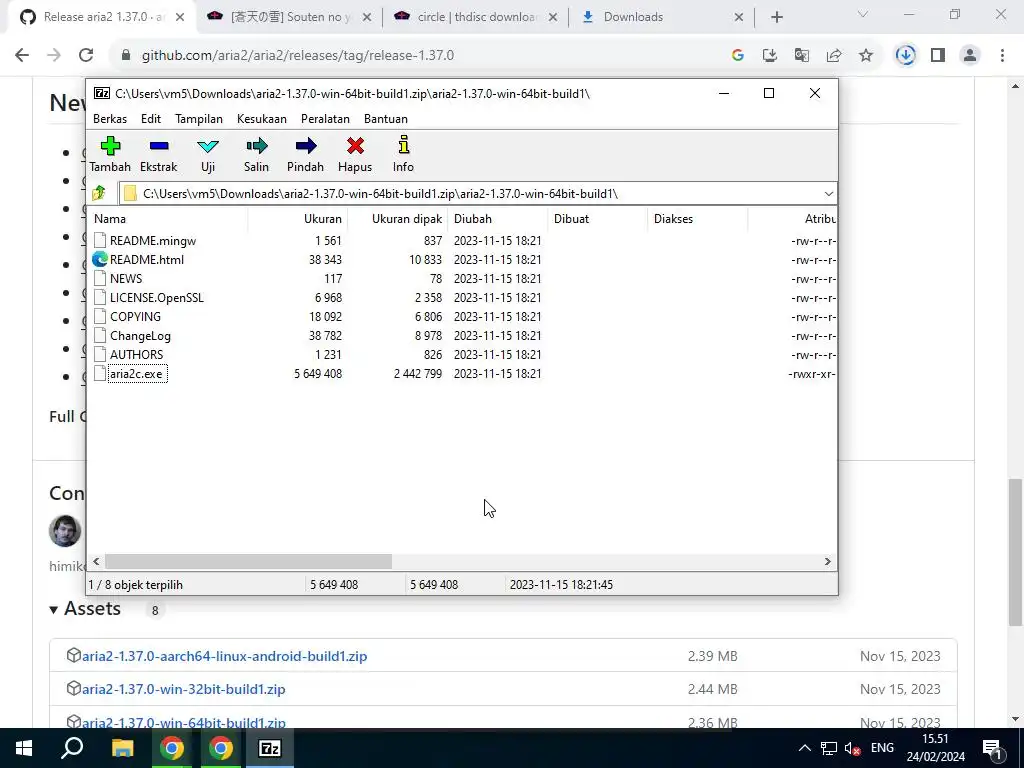The width and height of the screenshot is (1024, 768).
Task: Download aria2-1.37.0-aarch64-linux-android-build1.zip
Action: [225, 656]
